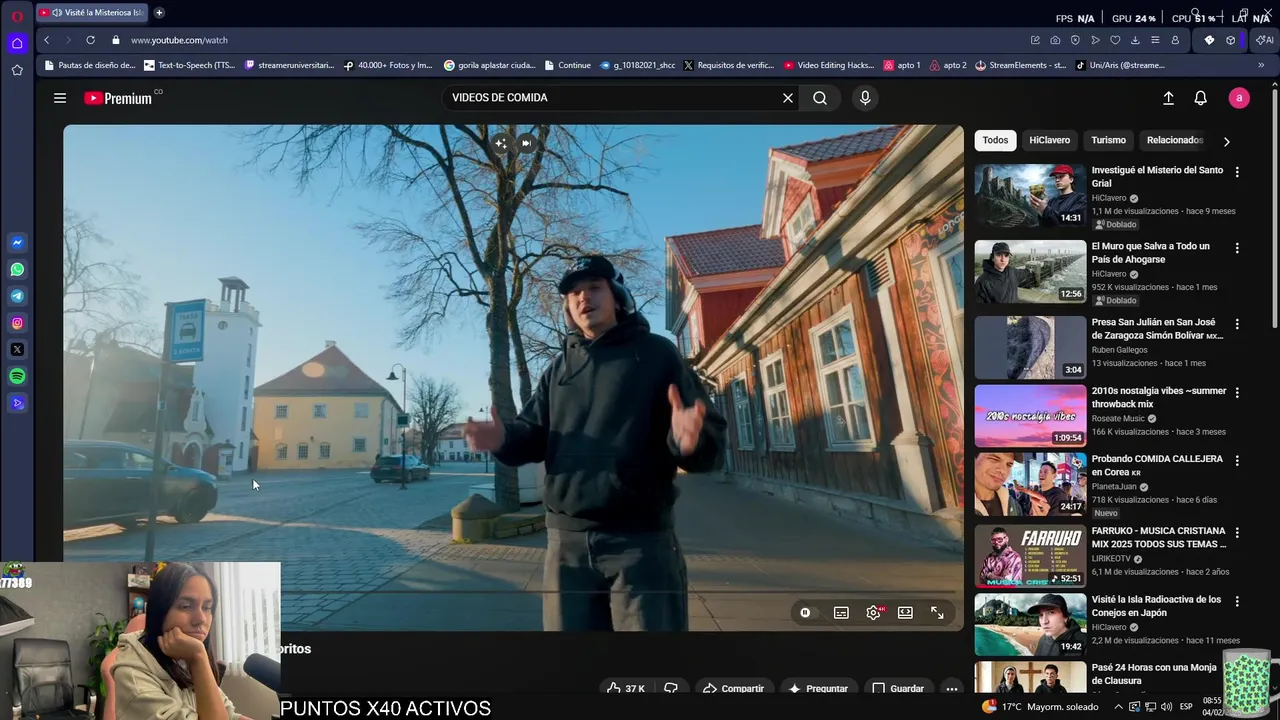Open Telegram in Opera sidebar
Screen dimensions: 1280x720
(17, 296)
